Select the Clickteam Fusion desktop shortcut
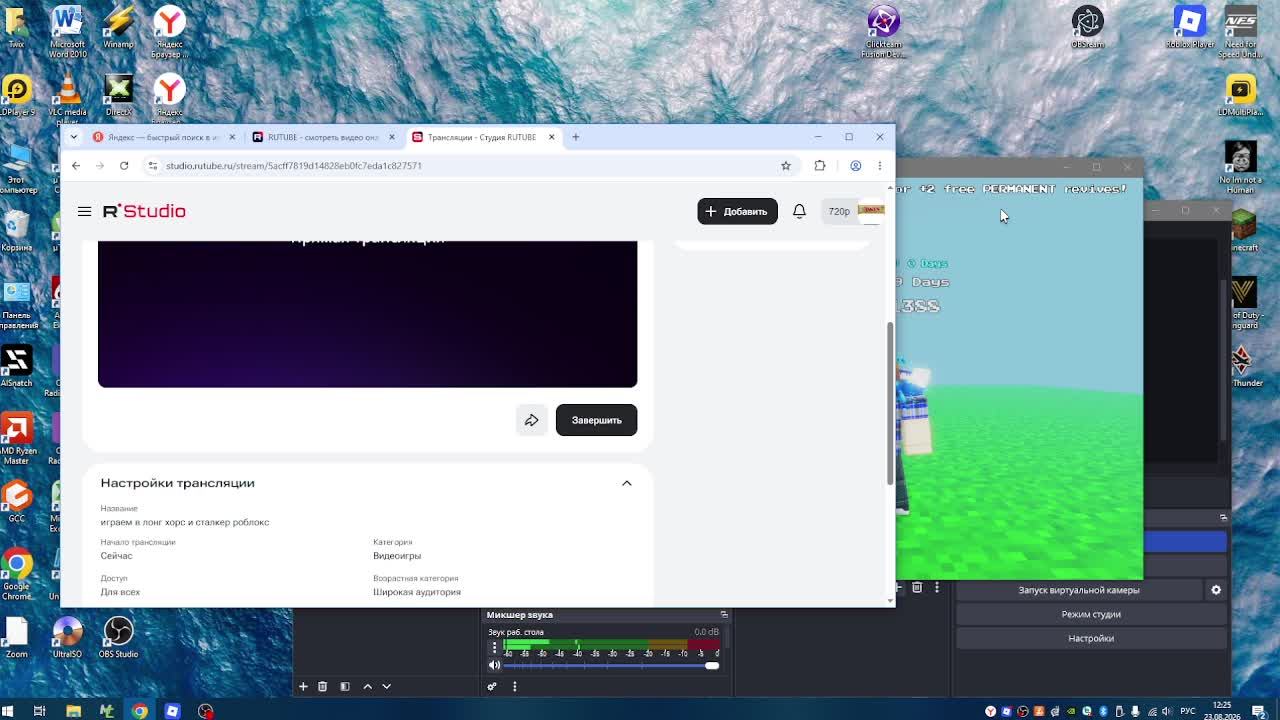Viewport: 1280px width, 720px height. coord(883,30)
